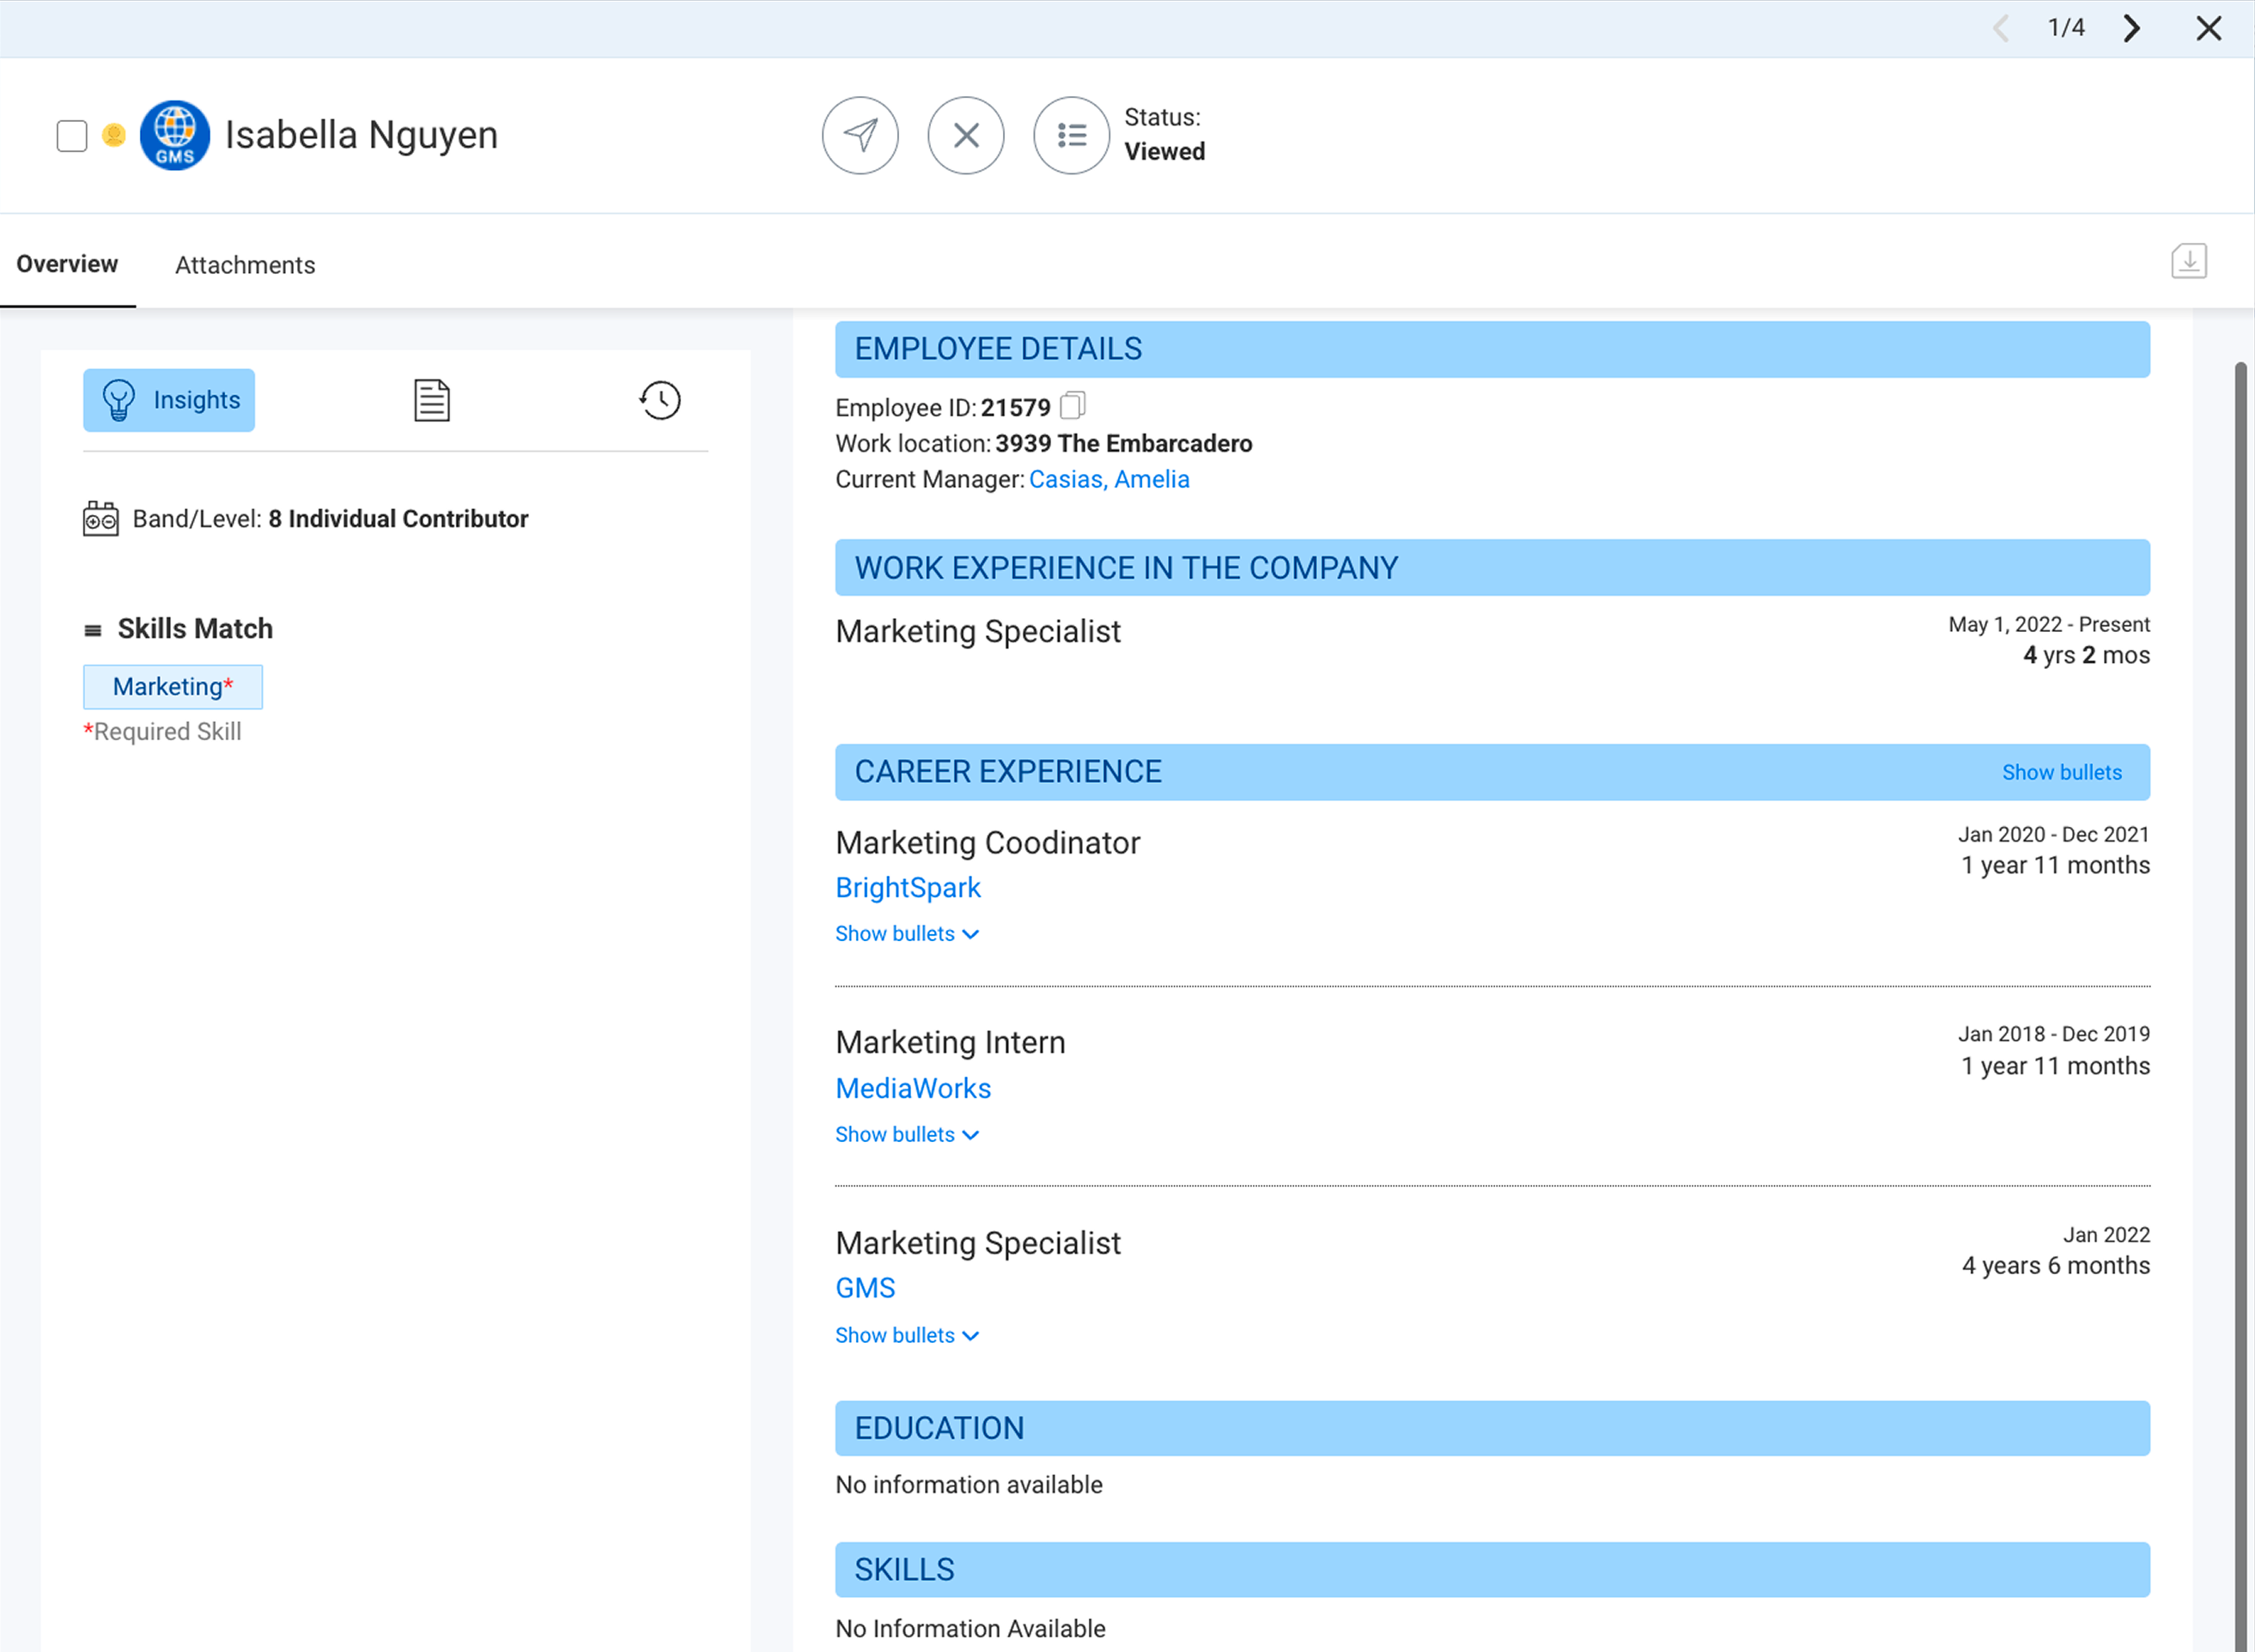Screen dimensions: 2255x1652
Task: Expand Show bullets under BrightSpark
Action: tap(907, 934)
